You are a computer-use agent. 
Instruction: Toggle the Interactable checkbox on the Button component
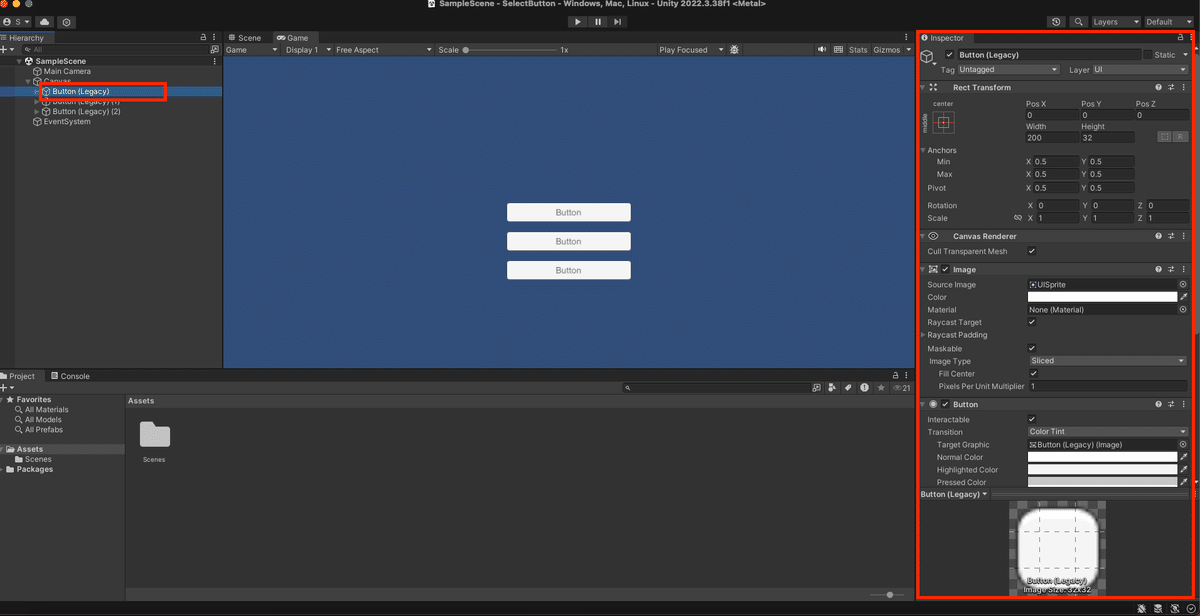(x=1031, y=419)
